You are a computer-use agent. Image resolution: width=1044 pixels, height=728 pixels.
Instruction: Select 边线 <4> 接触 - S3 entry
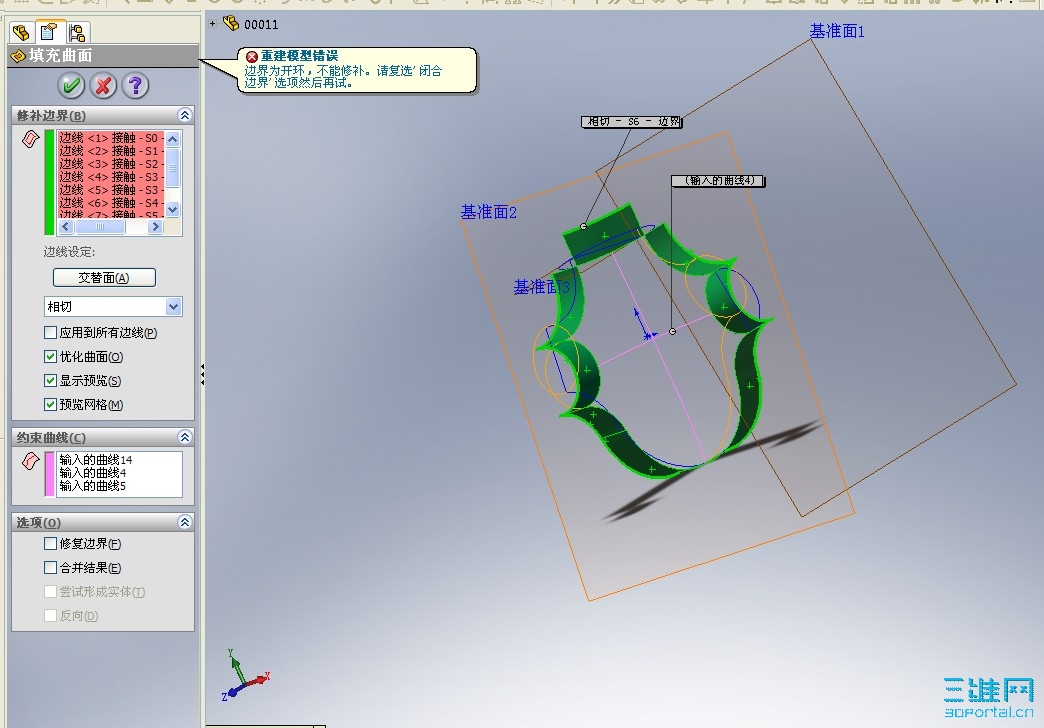[x=111, y=177]
